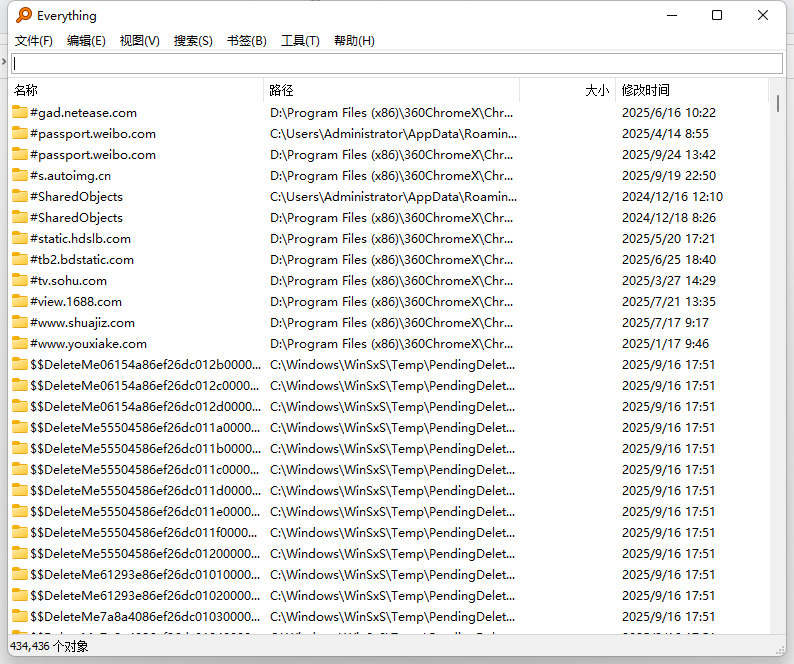The width and height of the screenshot is (794, 664).
Task: Click the date 2025/9/19 22:50
Action: coord(669,175)
